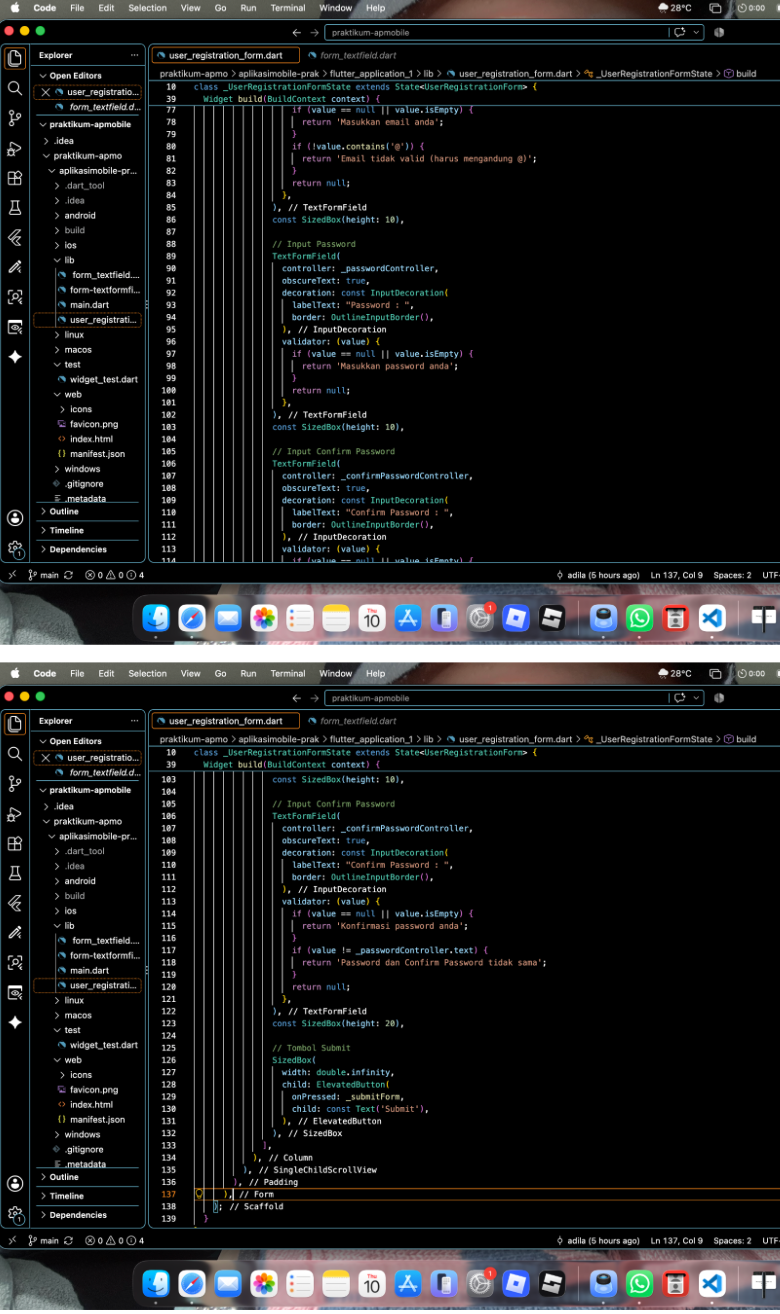Collapse Open Editors section in upper window
The image size is (780, 1314).
(x=75, y=76)
